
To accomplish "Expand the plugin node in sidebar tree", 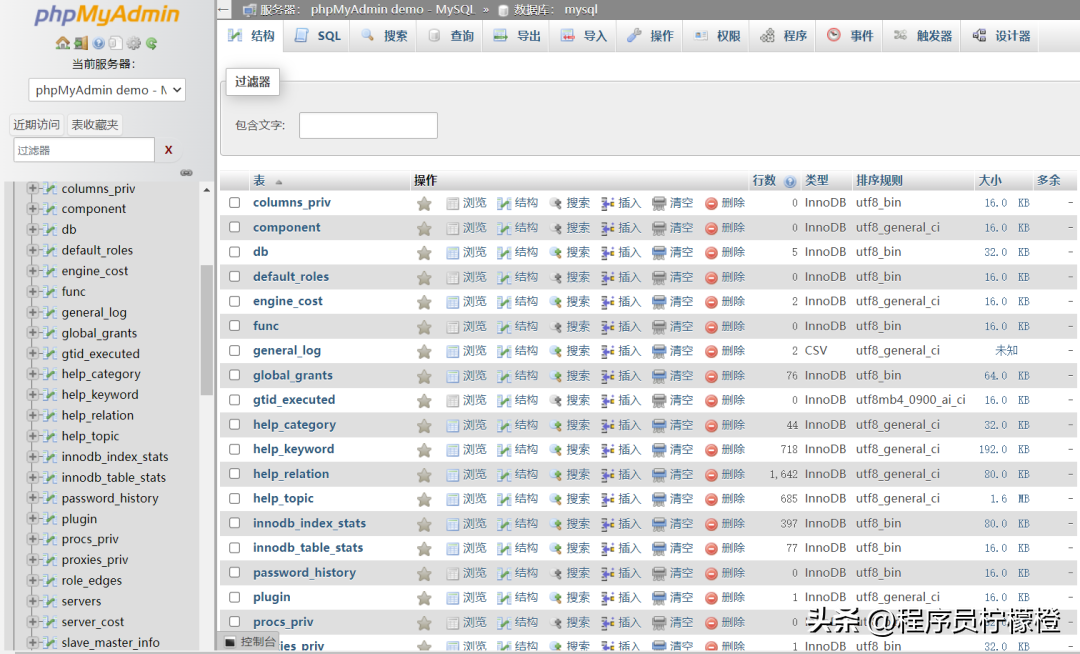I will click(33, 519).
